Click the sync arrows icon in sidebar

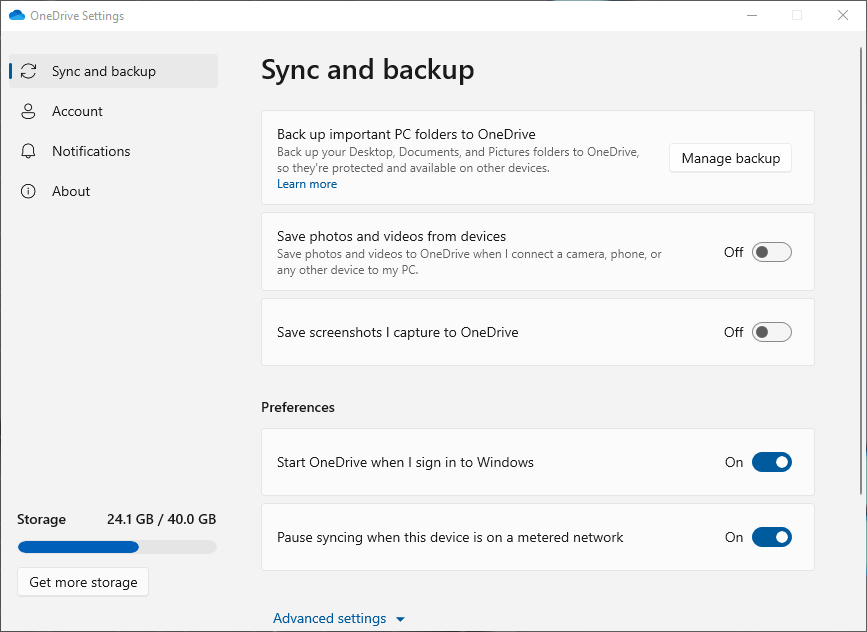coord(29,71)
